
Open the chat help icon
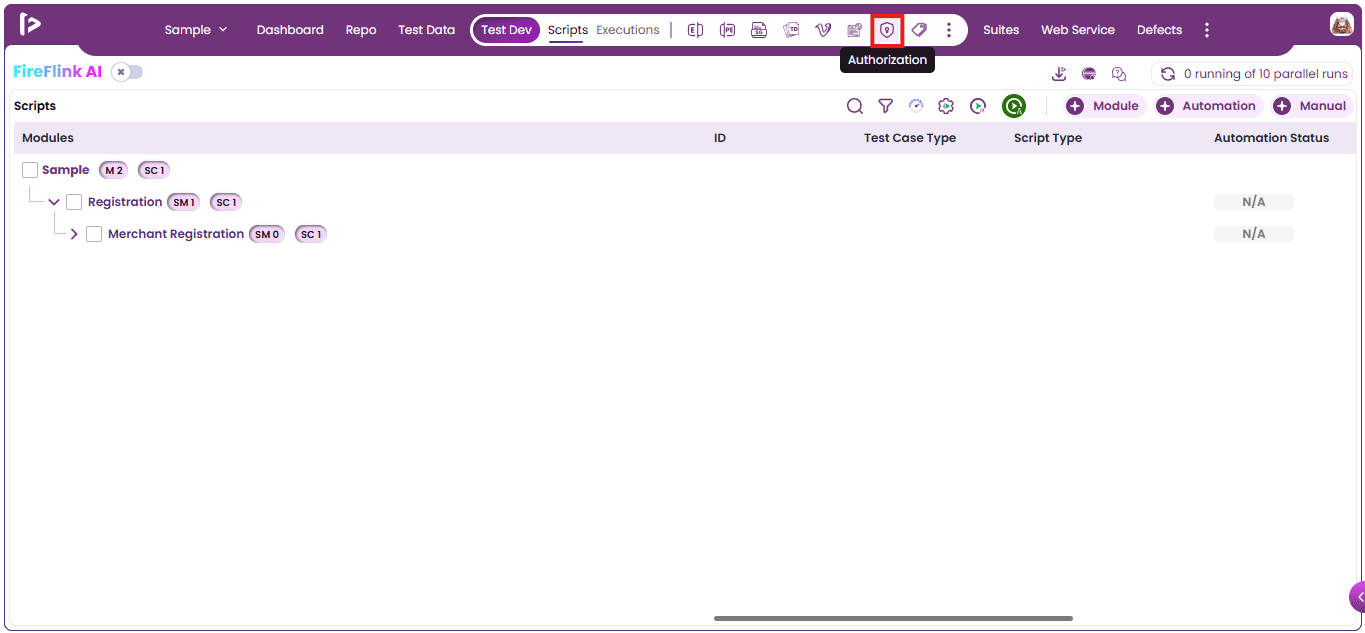coord(1119,74)
